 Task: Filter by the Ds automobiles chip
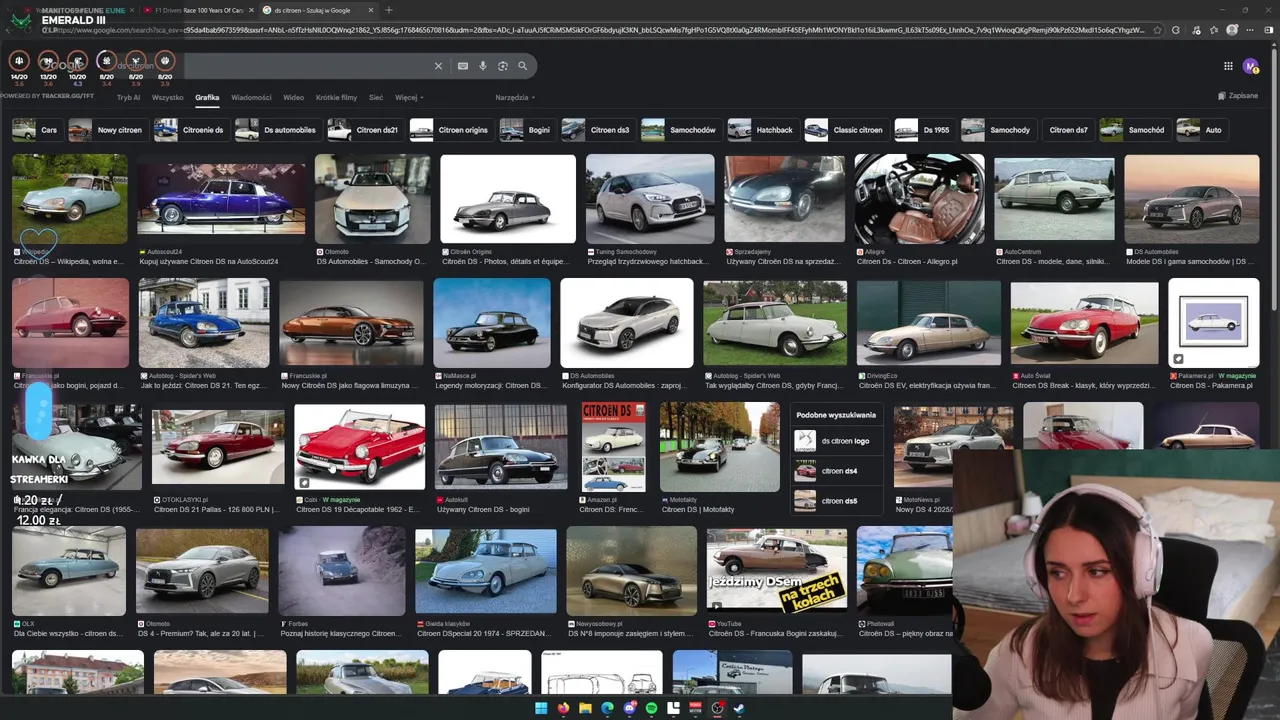[278, 130]
